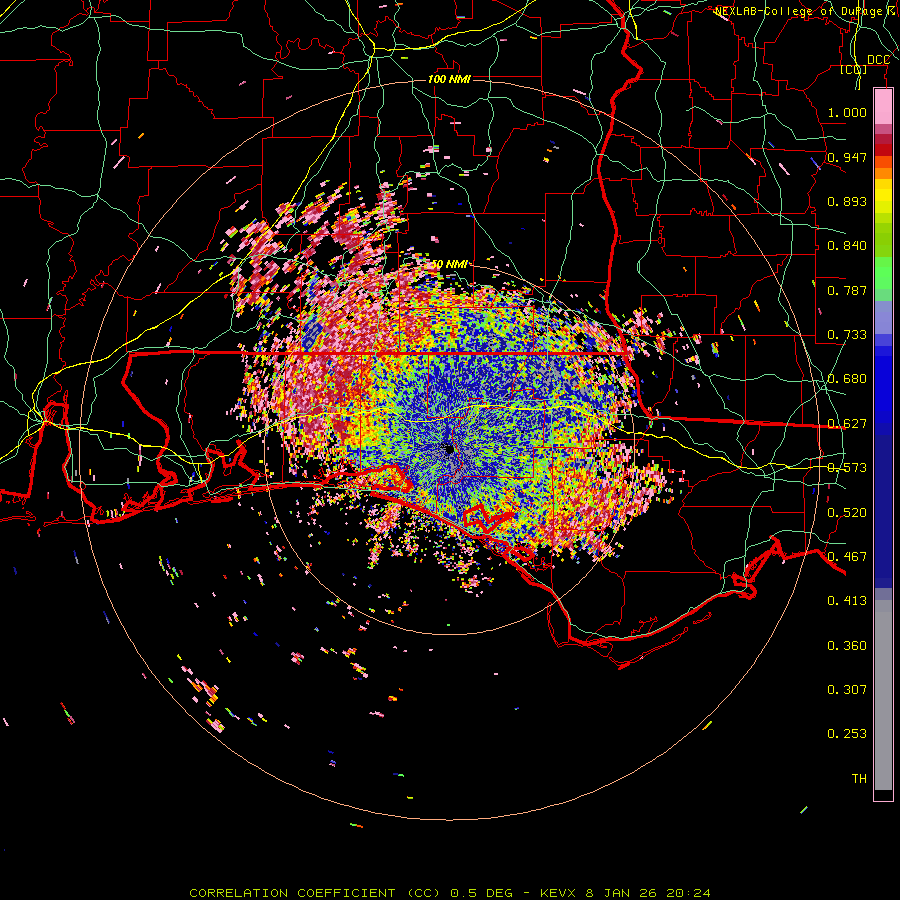The height and width of the screenshot is (900, 900).
Task: Pick the gray legend swatch
Action: (x=883, y=695)
